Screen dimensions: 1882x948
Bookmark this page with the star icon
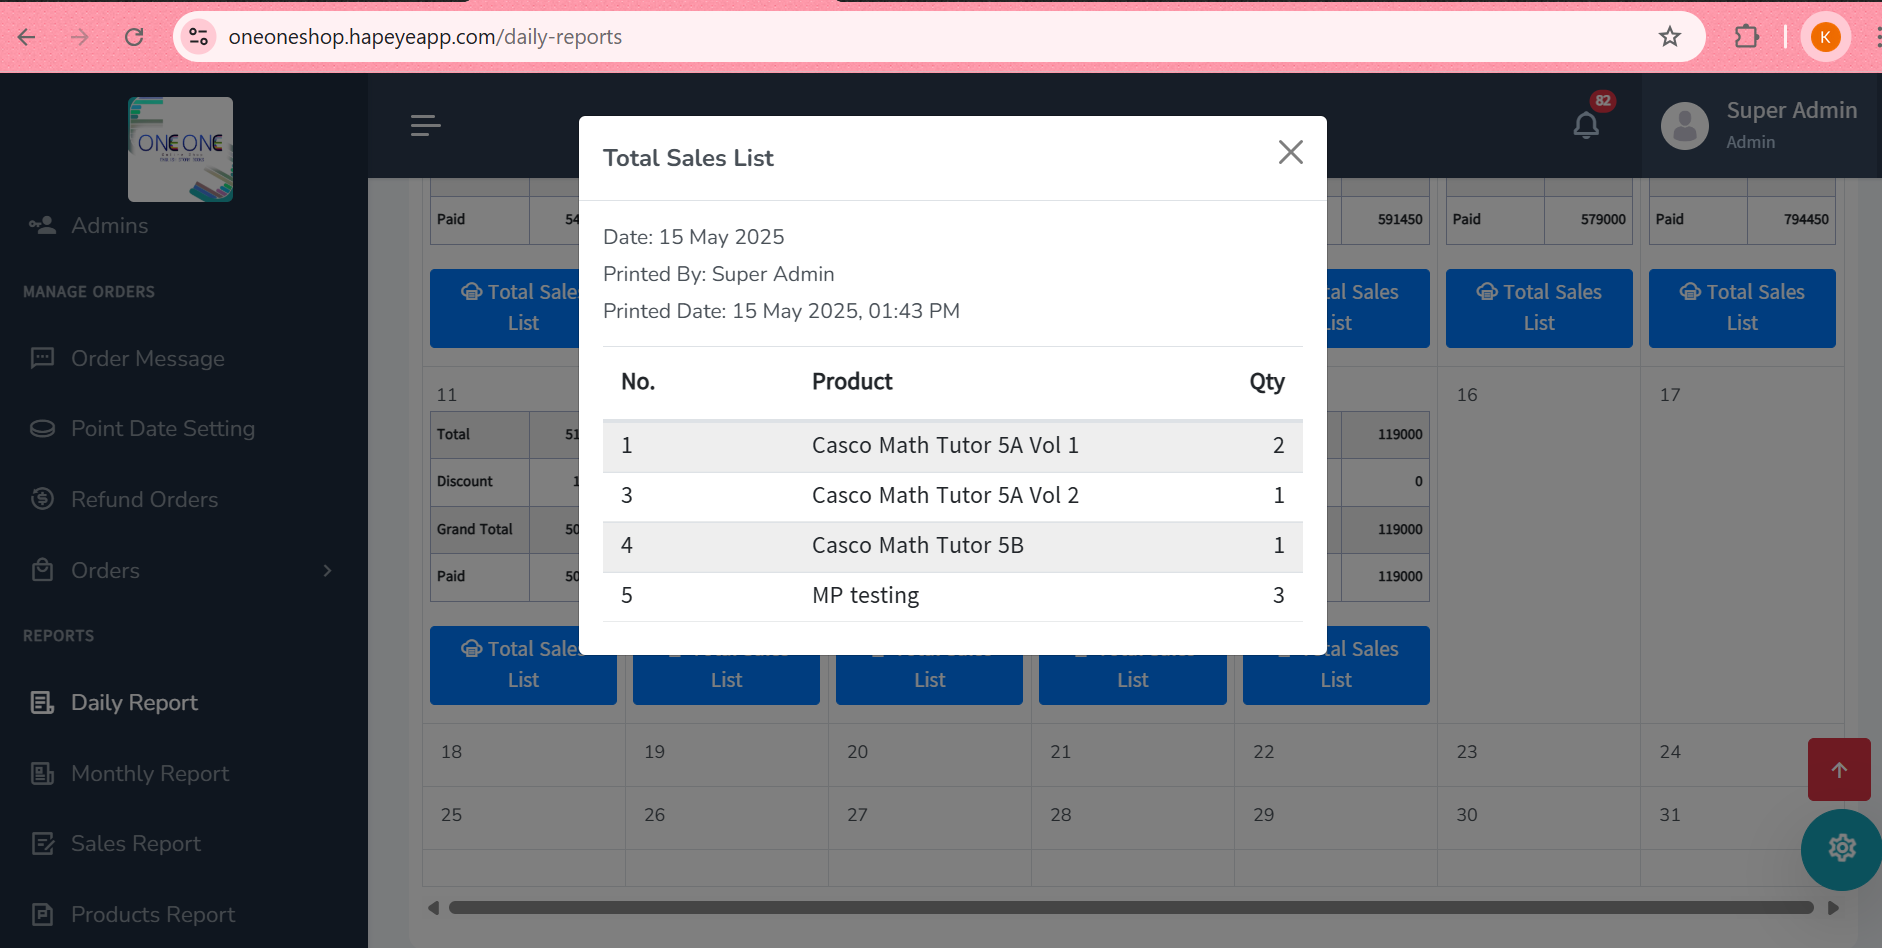point(1669,37)
